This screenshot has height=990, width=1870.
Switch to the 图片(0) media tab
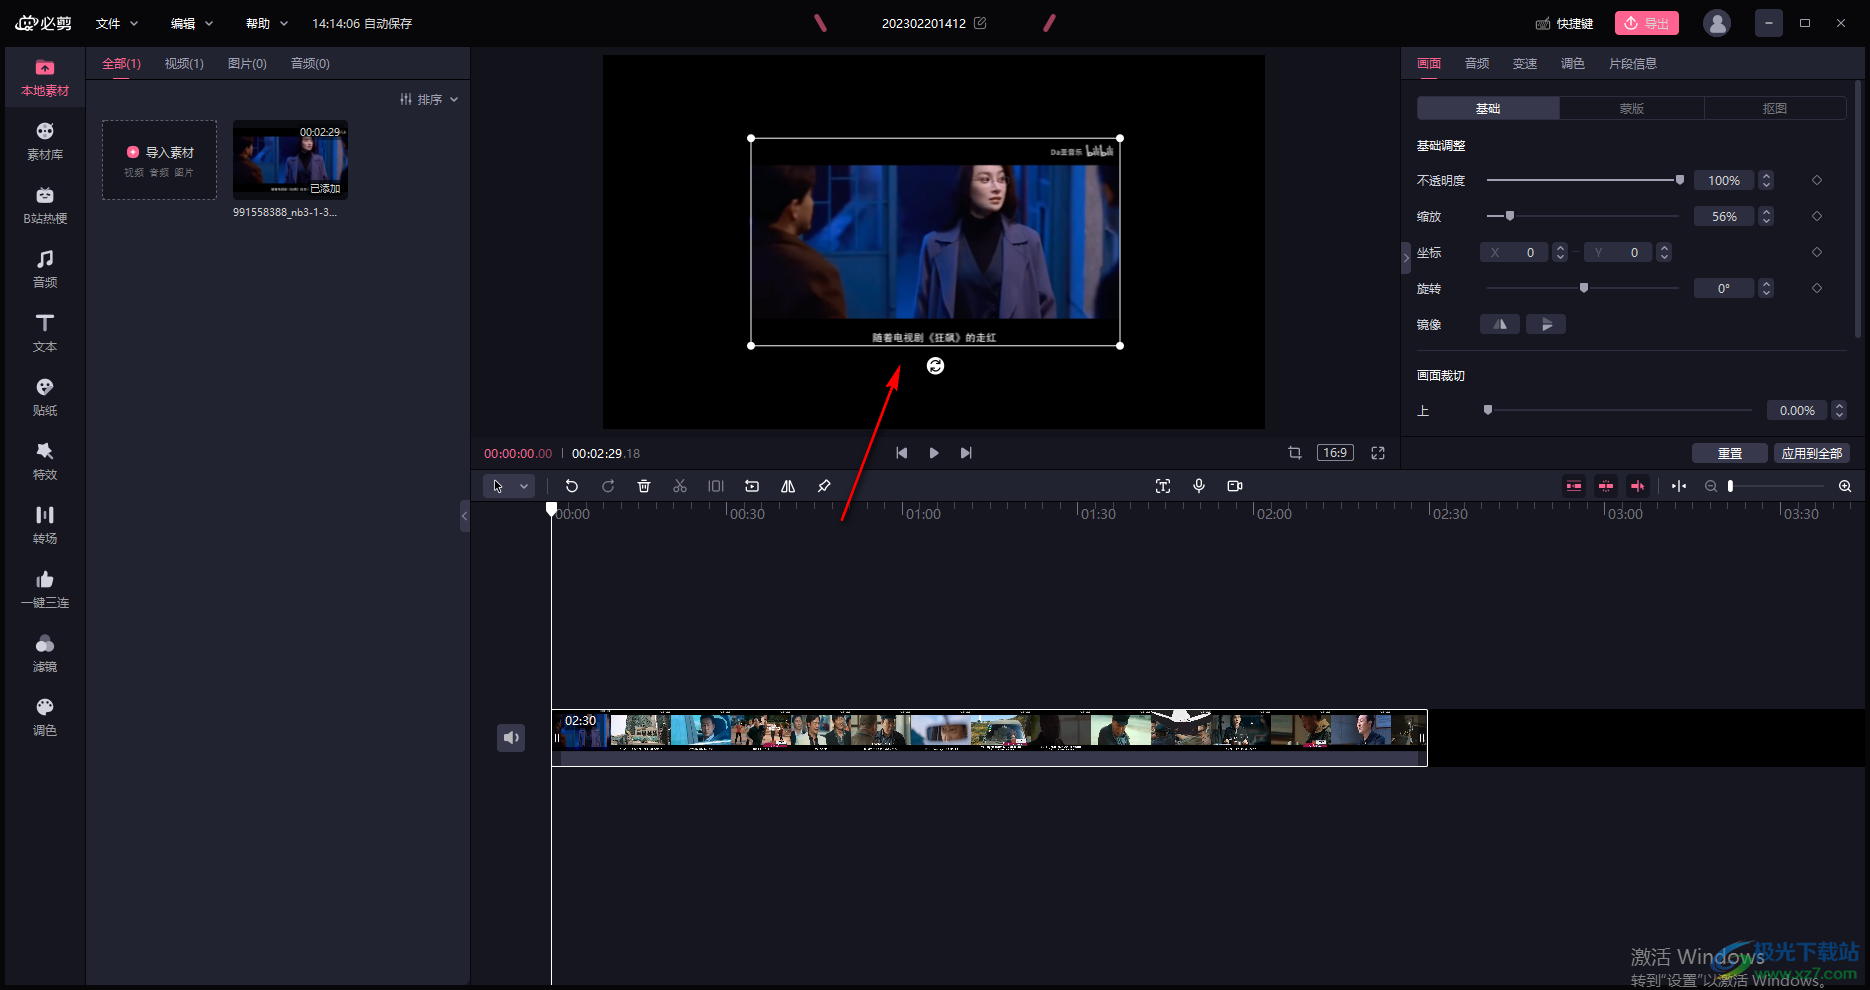click(247, 63)
